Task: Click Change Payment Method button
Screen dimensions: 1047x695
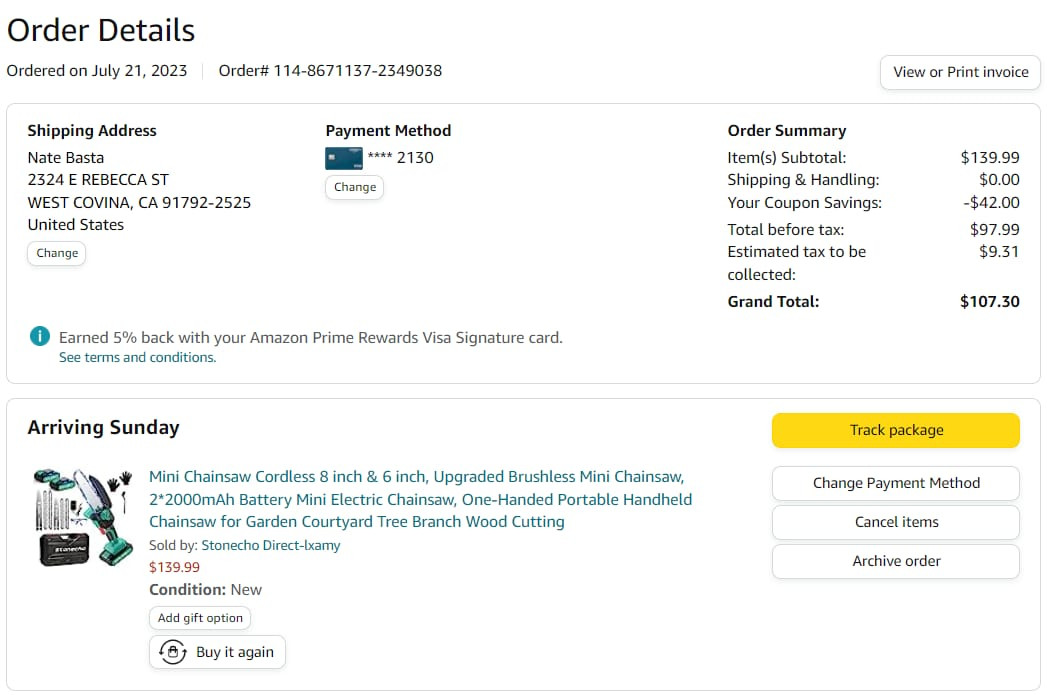Action: click(896, 483)
